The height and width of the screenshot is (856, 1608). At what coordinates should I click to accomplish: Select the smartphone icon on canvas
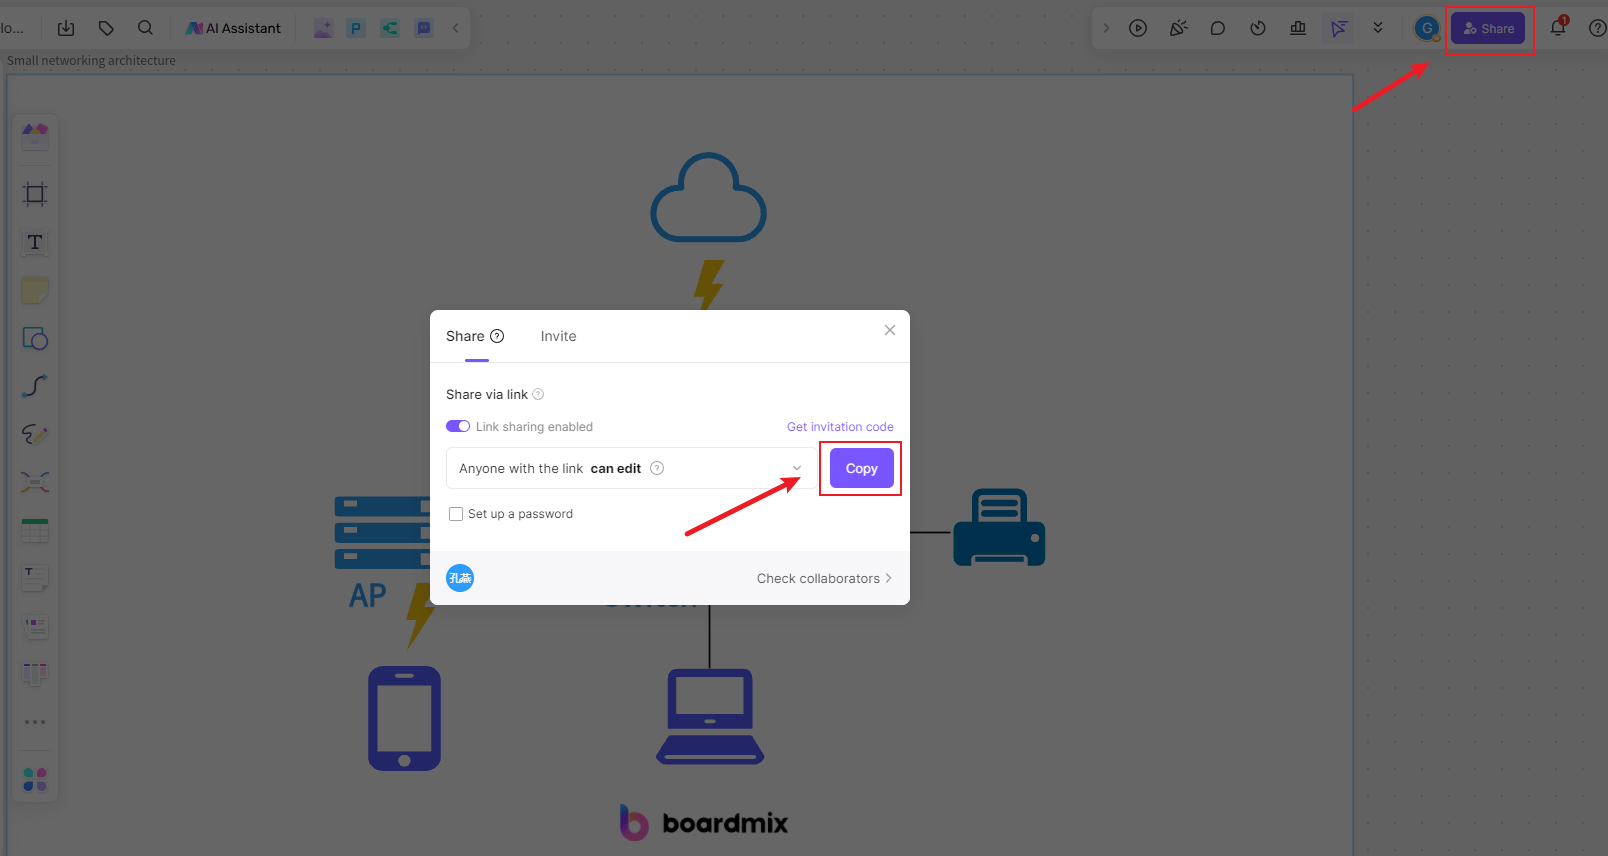[x=404, y=718]
